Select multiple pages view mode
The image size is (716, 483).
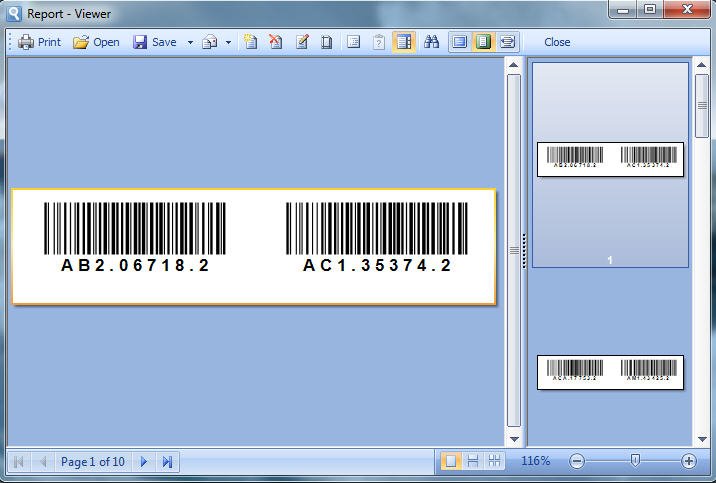pyautogui.click(x=495, y=461)
